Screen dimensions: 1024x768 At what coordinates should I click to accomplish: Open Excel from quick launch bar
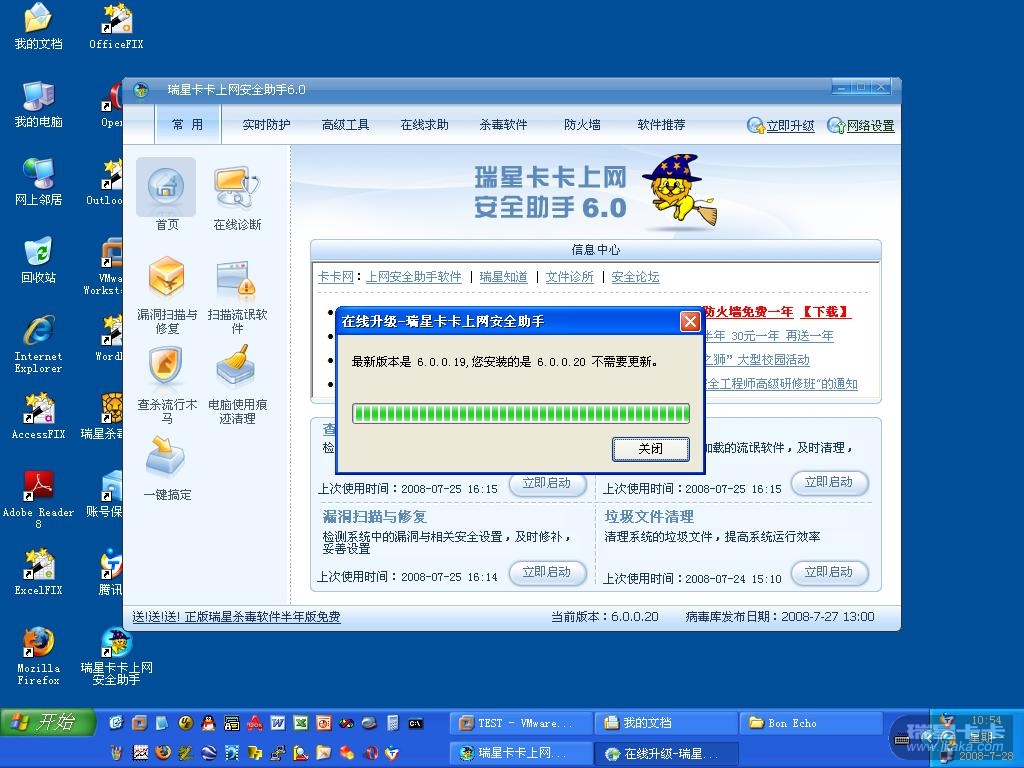(x=300, y=723)
